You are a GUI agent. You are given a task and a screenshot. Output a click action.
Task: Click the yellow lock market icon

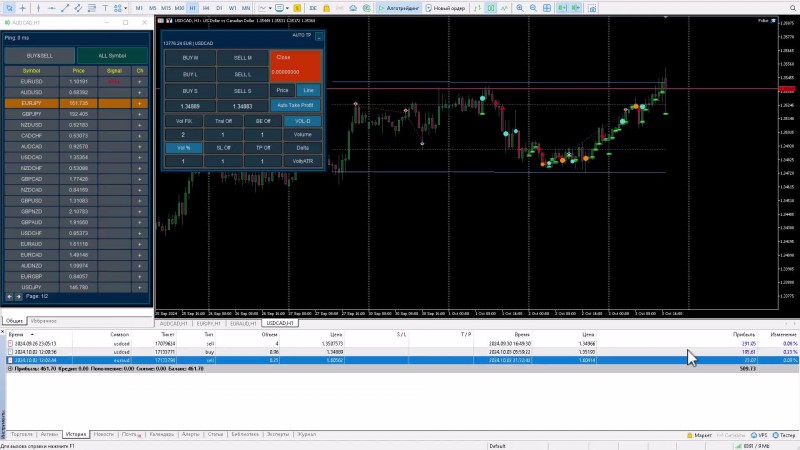coord(327,8)
